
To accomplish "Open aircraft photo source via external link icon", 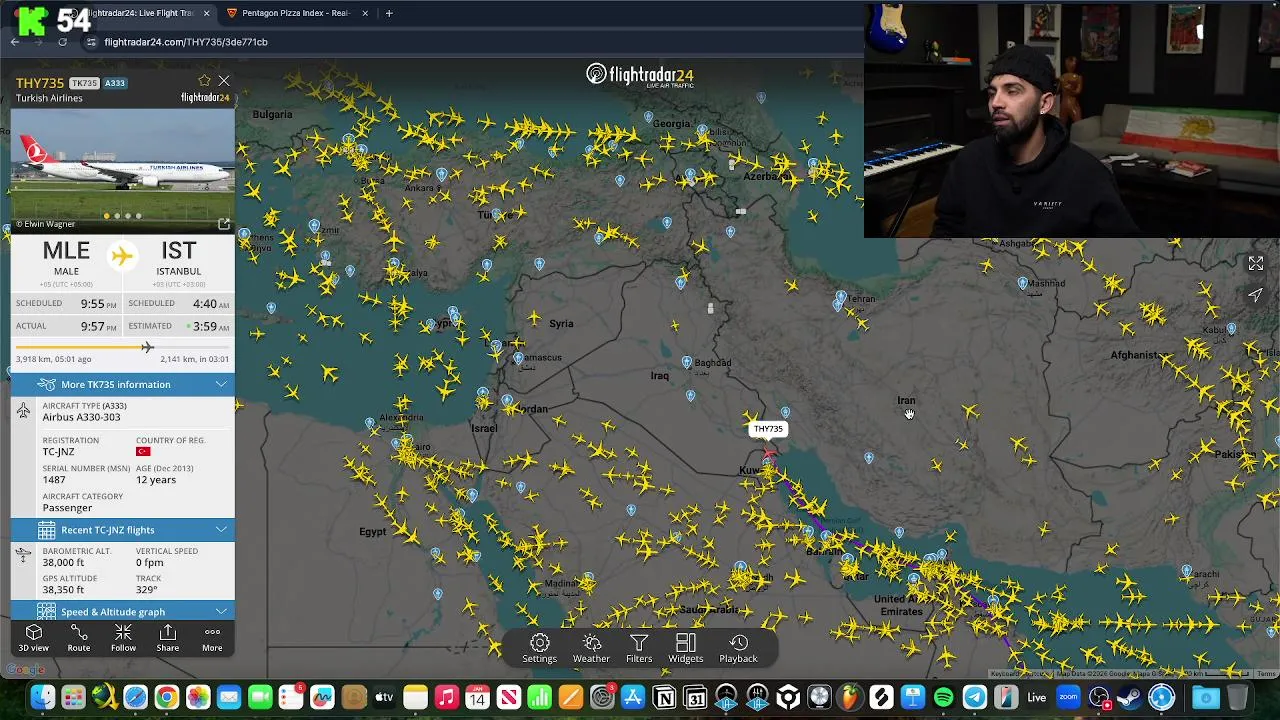I will [224, 224].
